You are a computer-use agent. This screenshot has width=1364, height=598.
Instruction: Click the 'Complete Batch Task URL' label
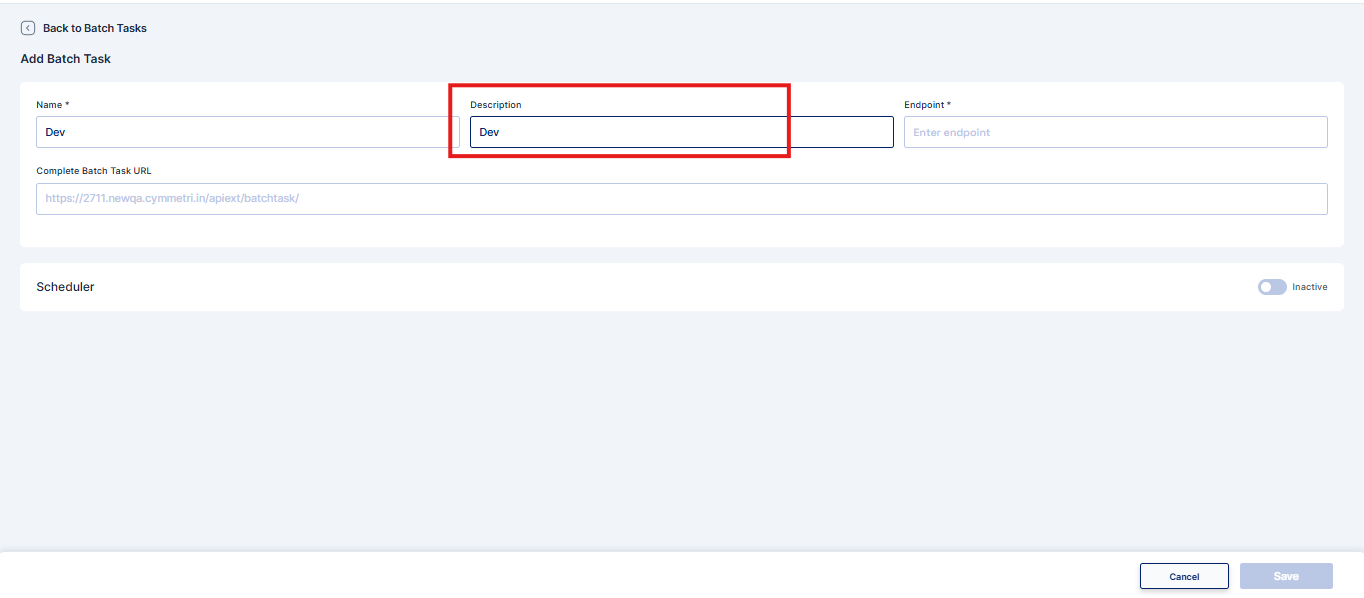coord(94,171)
